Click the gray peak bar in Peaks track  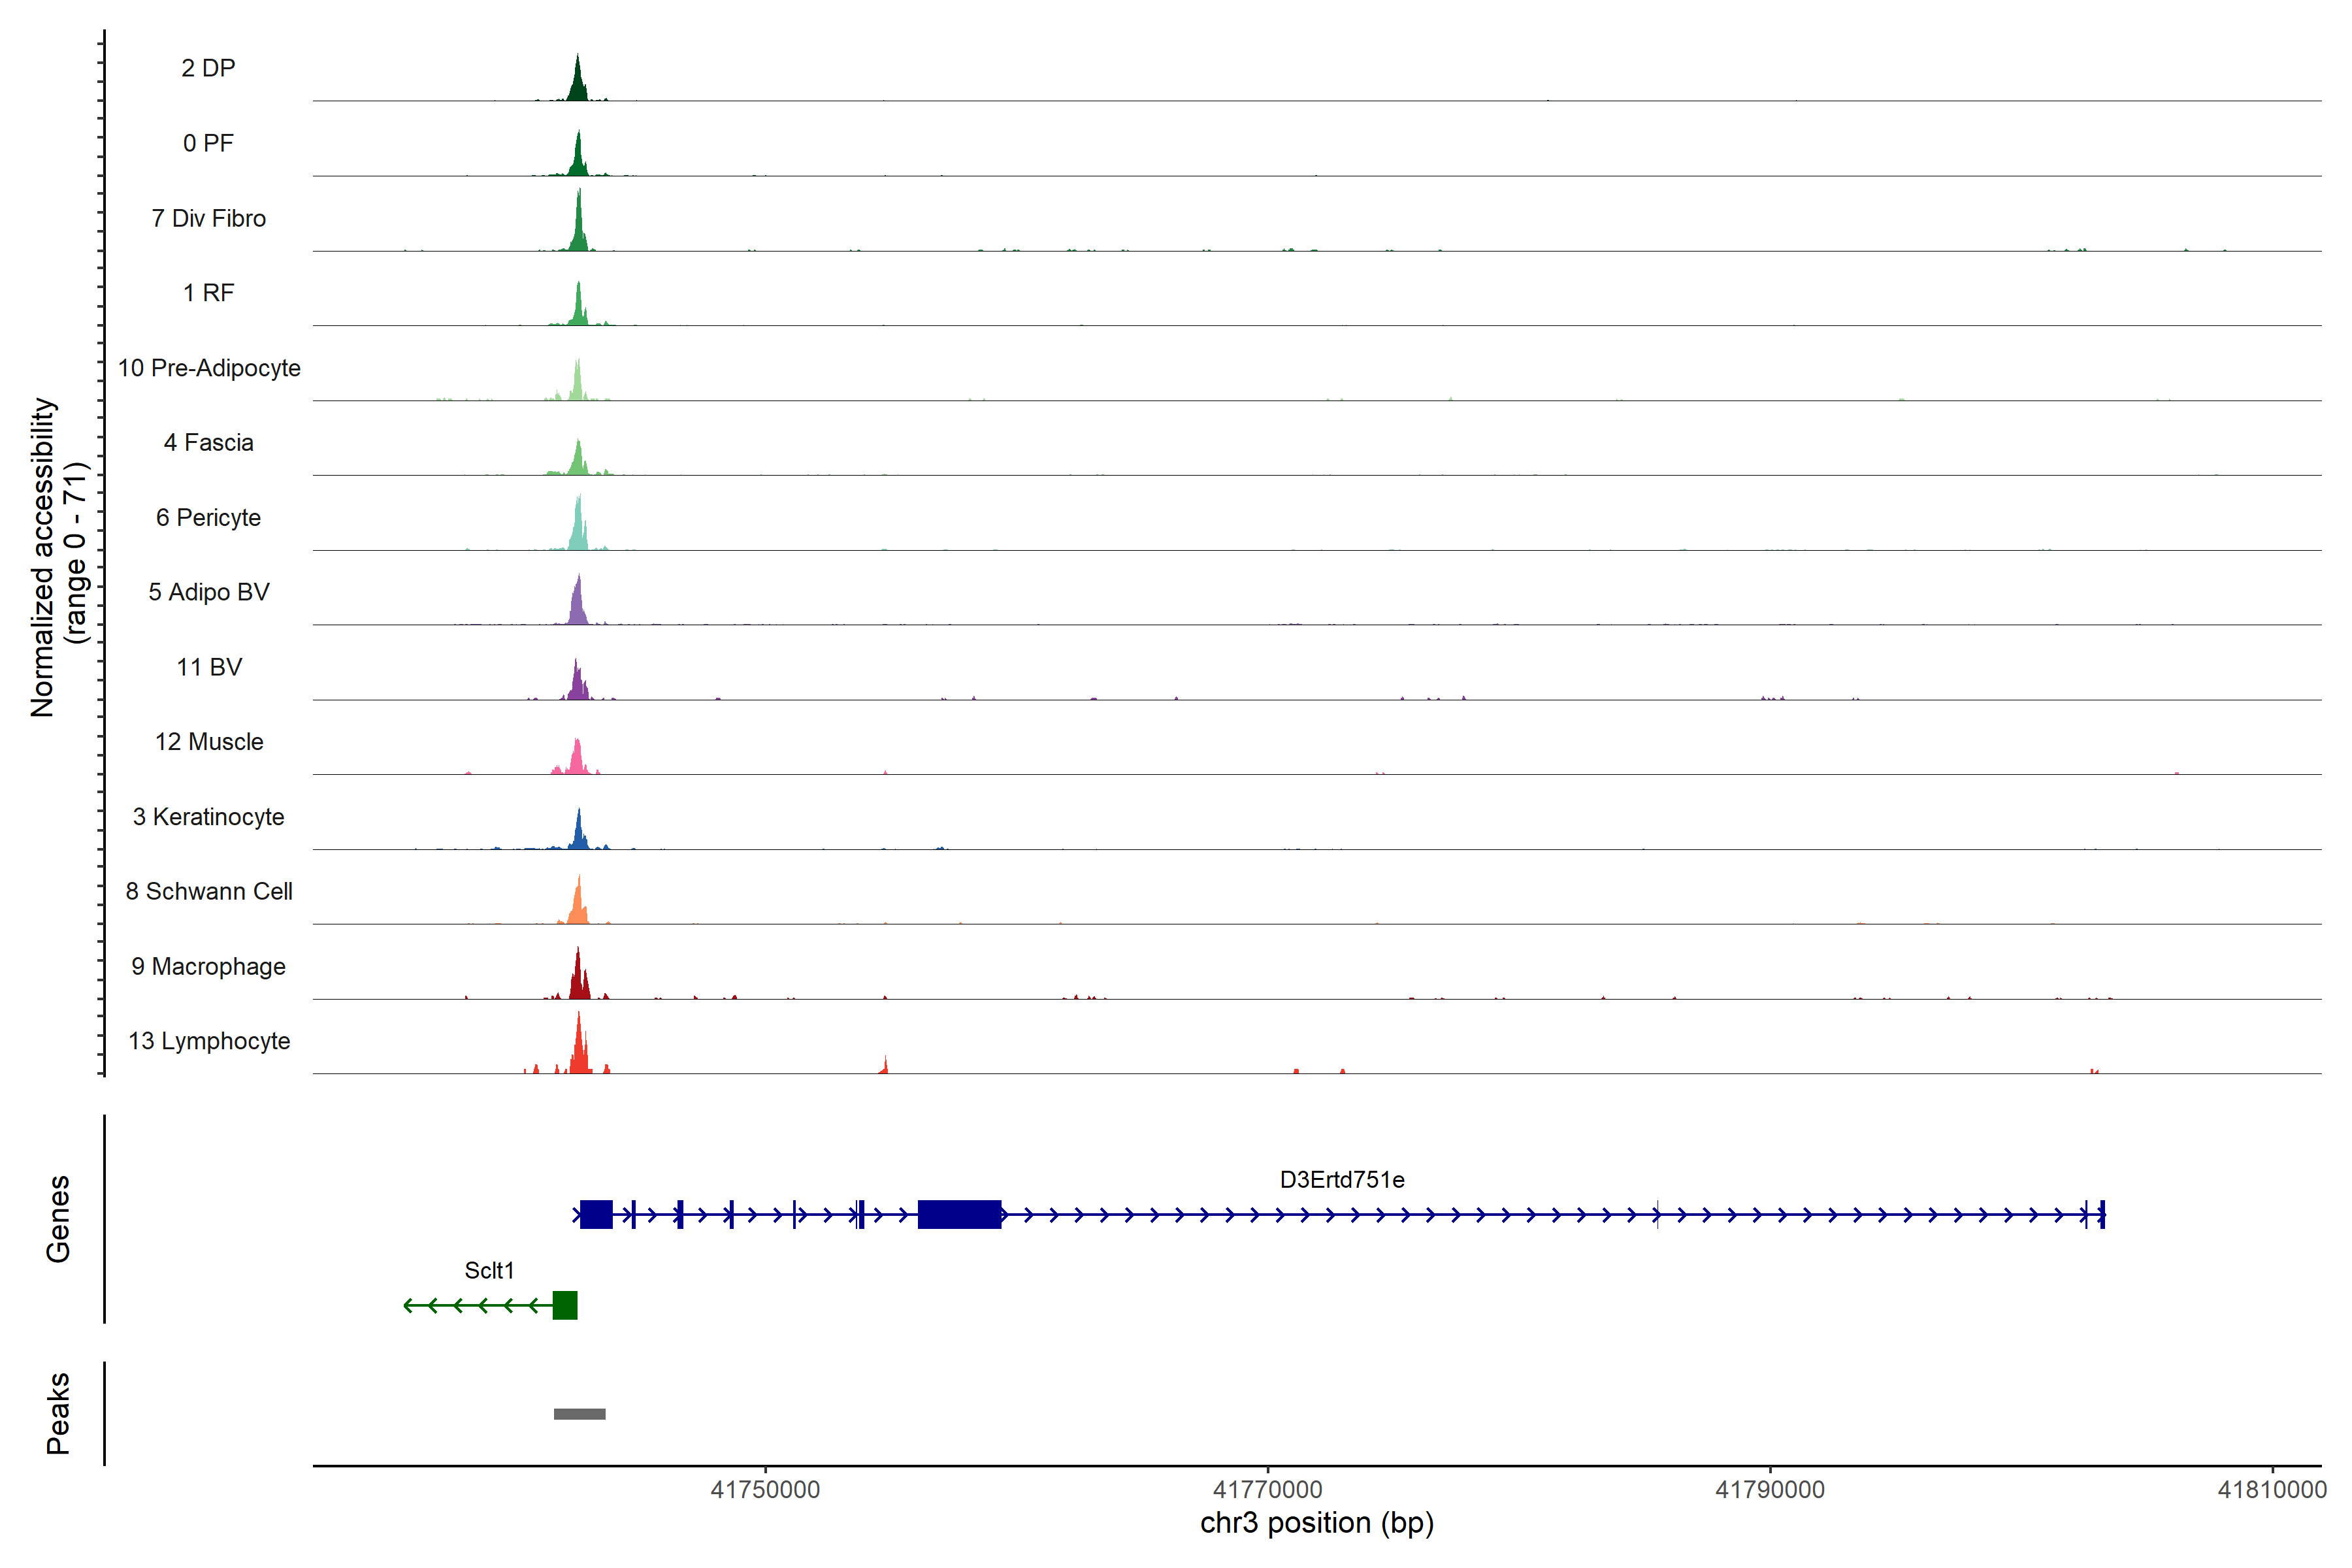tap(580, 1414)
